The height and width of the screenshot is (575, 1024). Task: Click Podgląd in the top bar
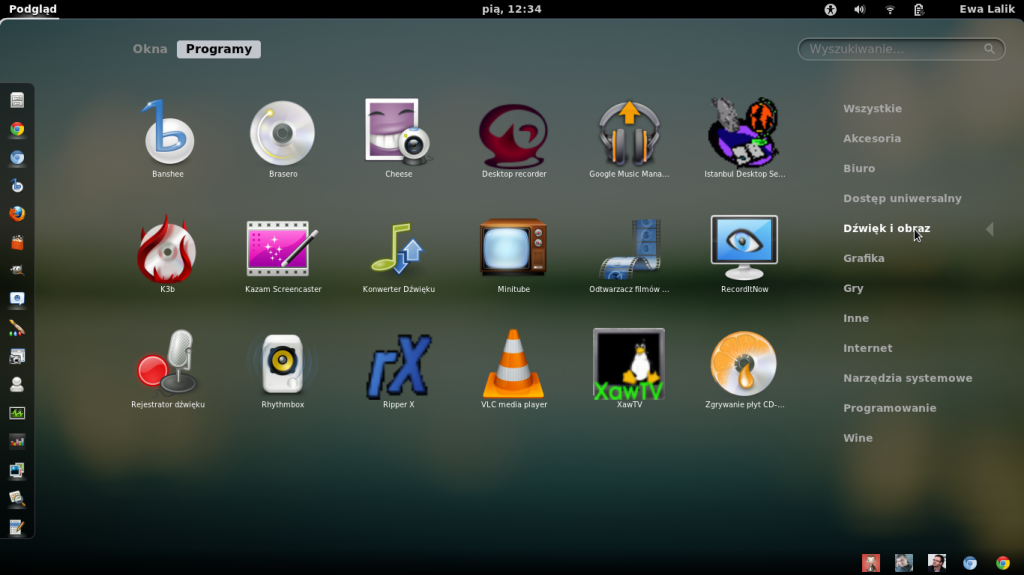33,9
